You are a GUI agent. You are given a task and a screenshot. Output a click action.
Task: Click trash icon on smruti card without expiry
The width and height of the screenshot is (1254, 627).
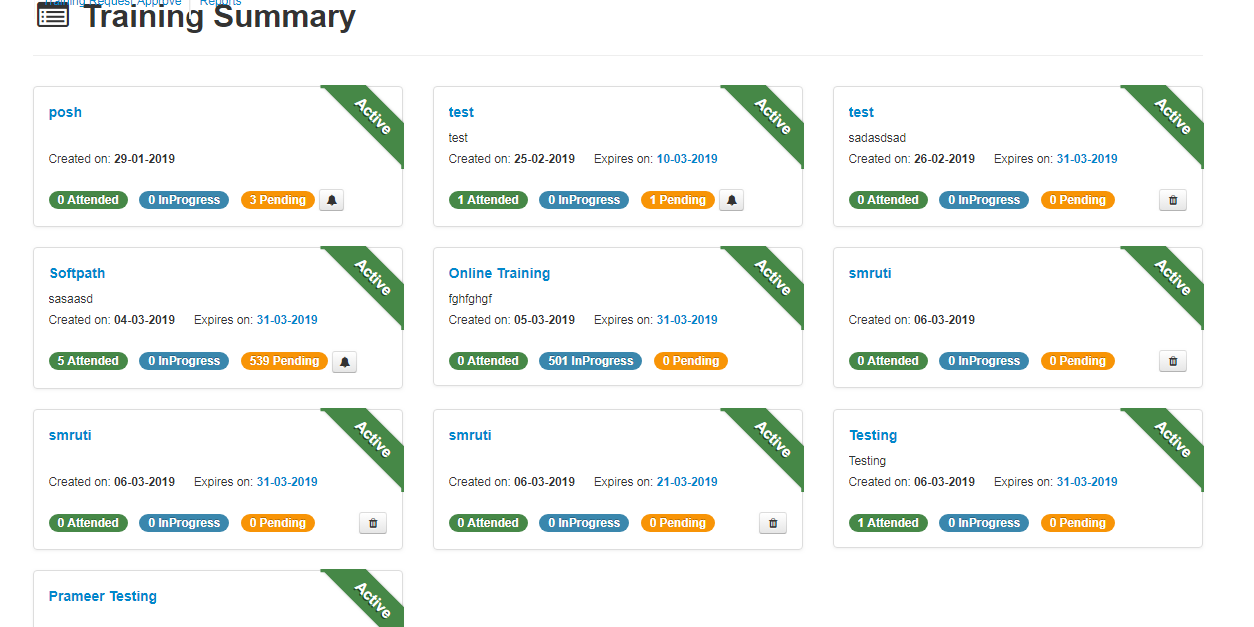point(1172,361)
